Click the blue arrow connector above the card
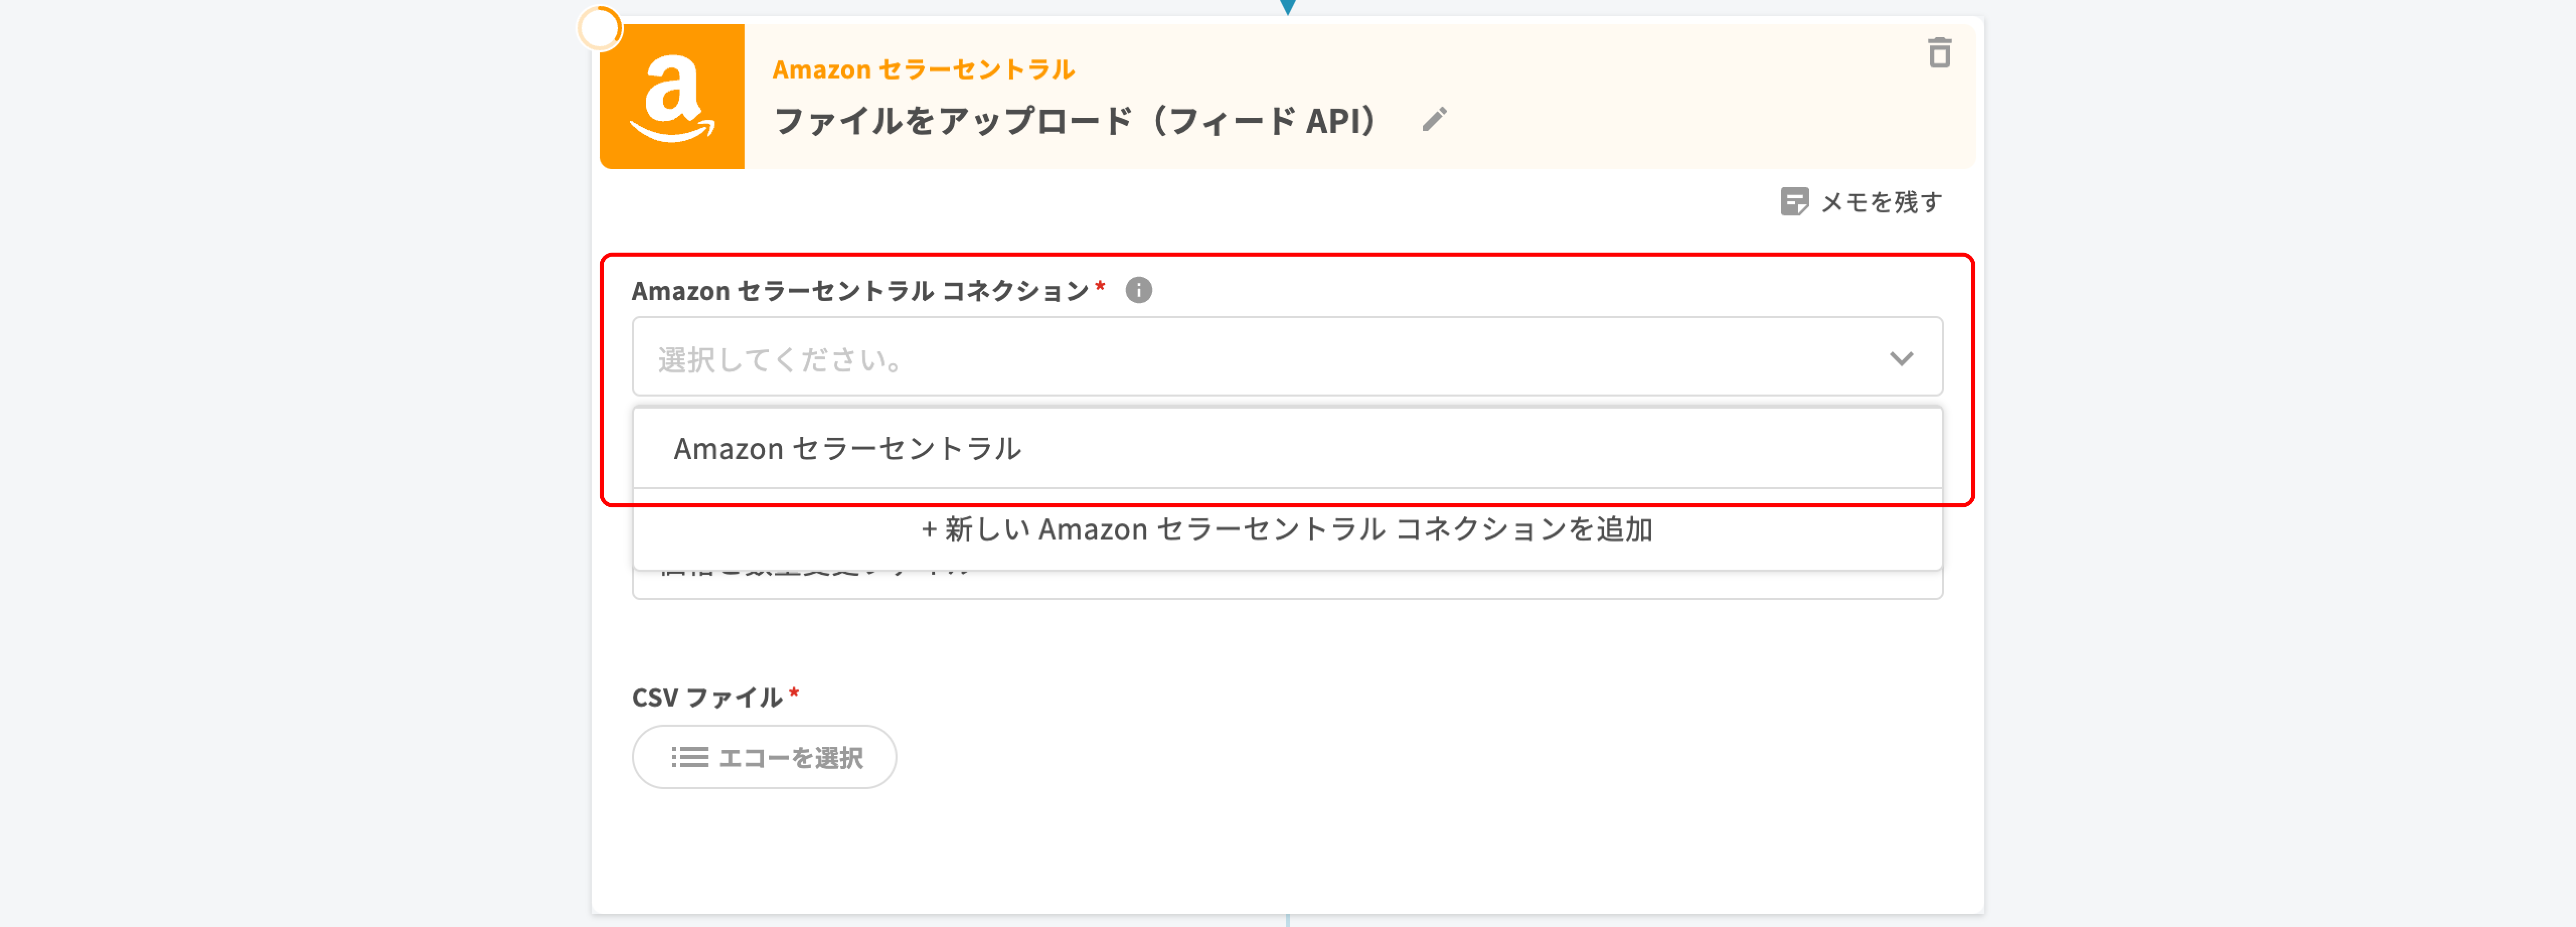This screenshot has width=2576, height=927. [x=1288, y=7]
